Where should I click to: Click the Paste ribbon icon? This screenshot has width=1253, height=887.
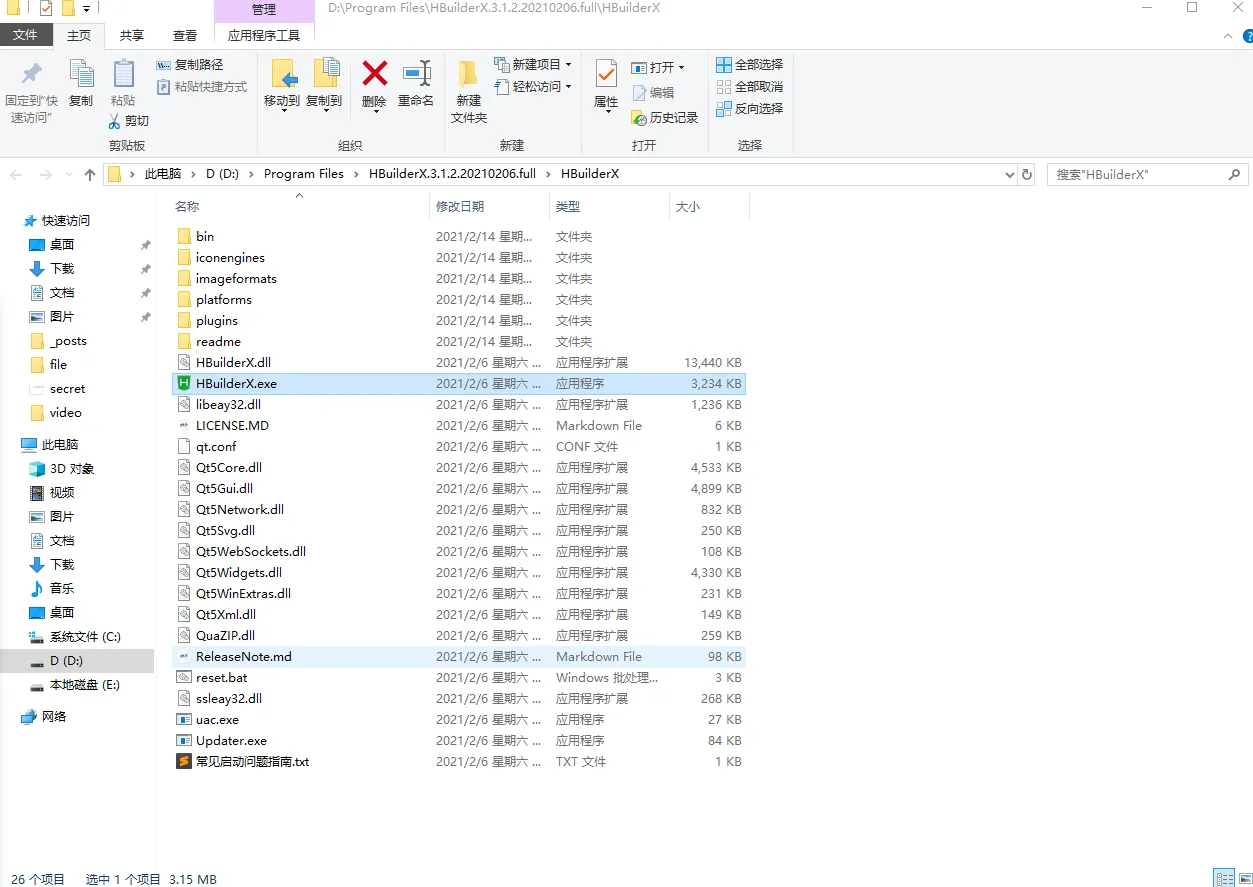pyautogui.click(x=123, y=74)
